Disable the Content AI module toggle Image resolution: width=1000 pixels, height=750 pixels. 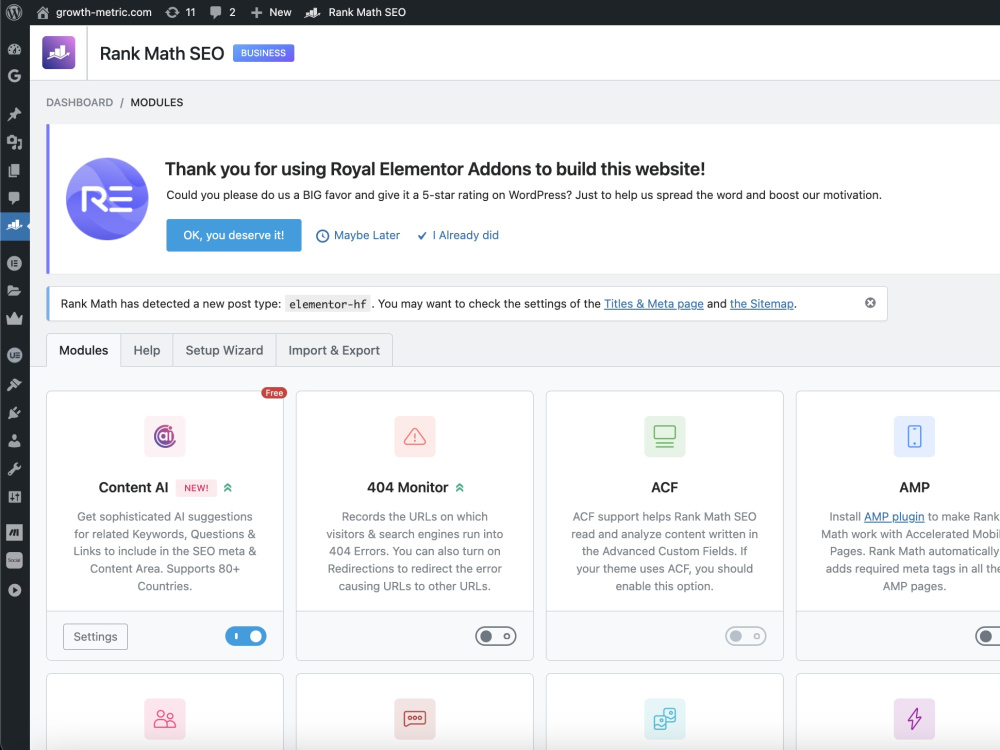tap(246, 636)
